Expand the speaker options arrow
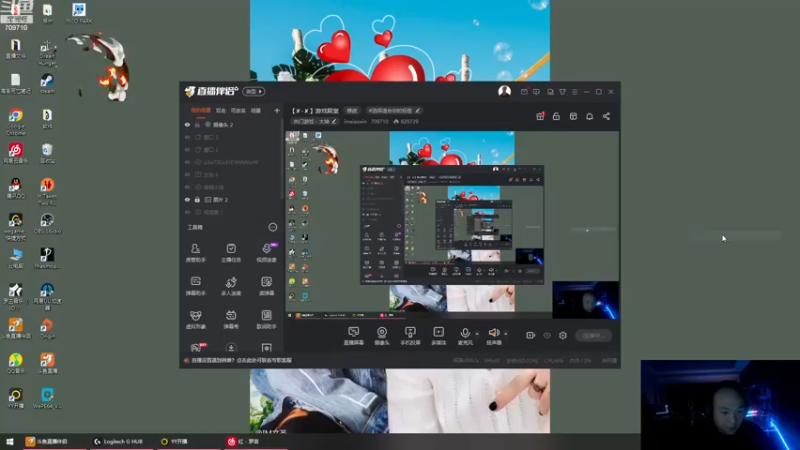Screen dimensions: 800x450 tap(506, 334)
